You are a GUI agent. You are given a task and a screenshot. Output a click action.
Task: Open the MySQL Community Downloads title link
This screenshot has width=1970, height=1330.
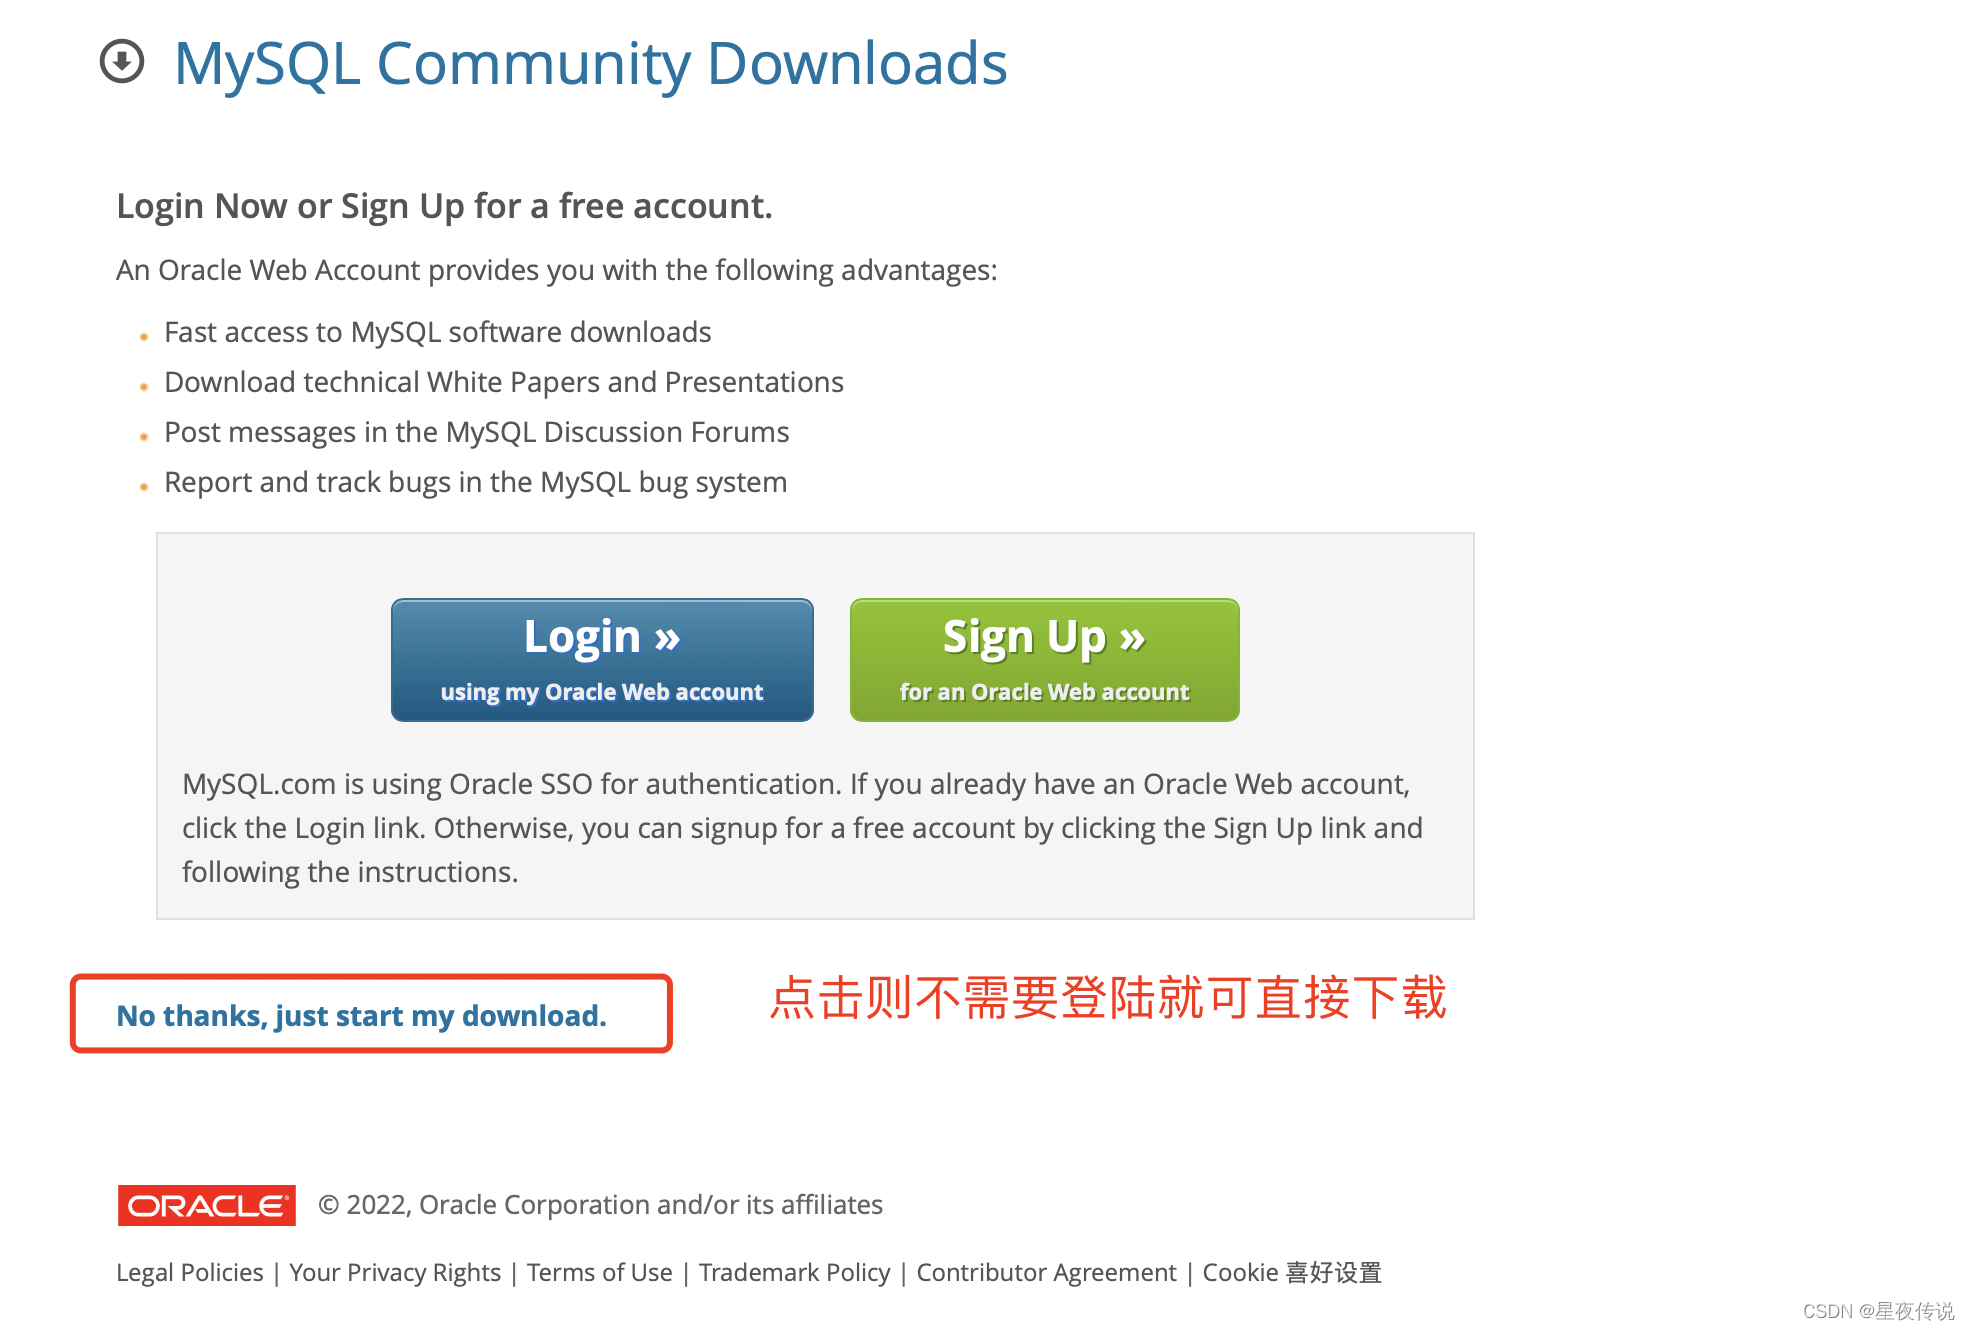pos(590,64)
